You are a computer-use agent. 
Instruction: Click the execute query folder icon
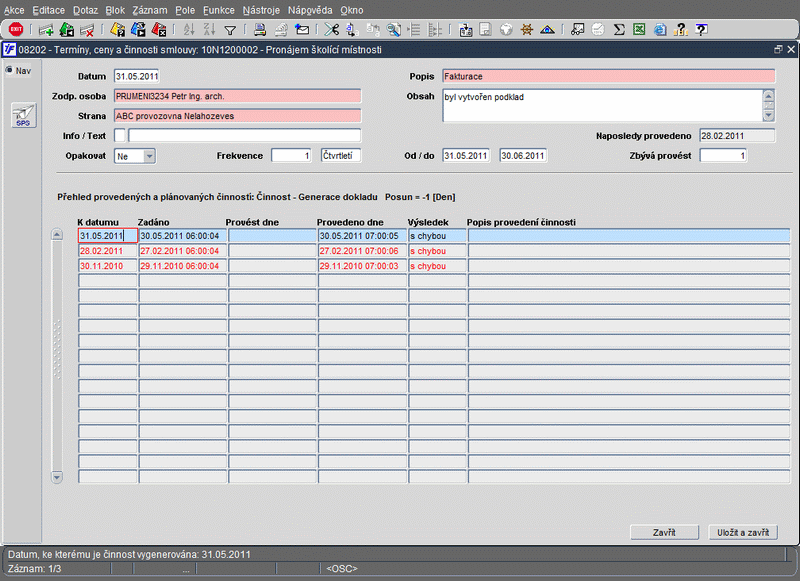point(138,30)
